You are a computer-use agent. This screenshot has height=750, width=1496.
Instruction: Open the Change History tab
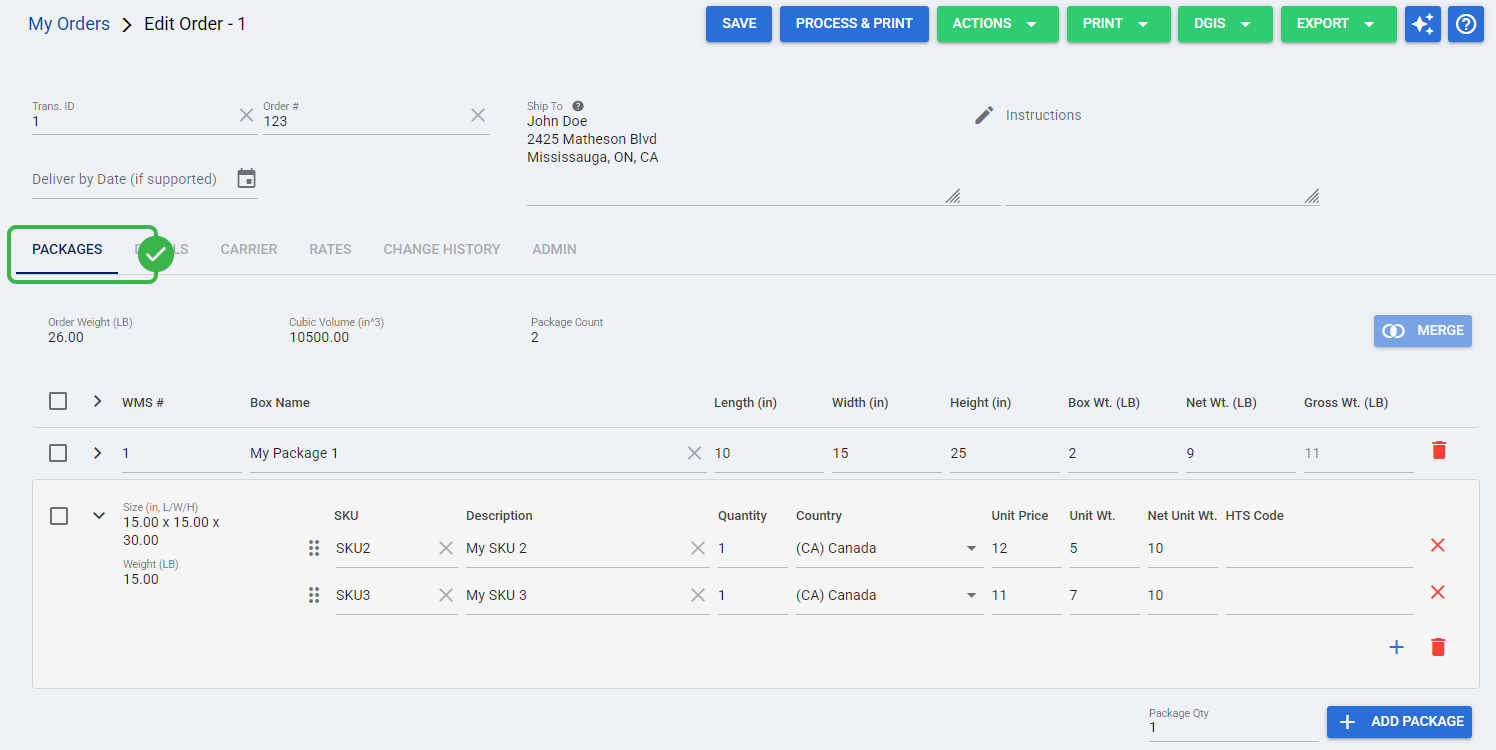442,249
